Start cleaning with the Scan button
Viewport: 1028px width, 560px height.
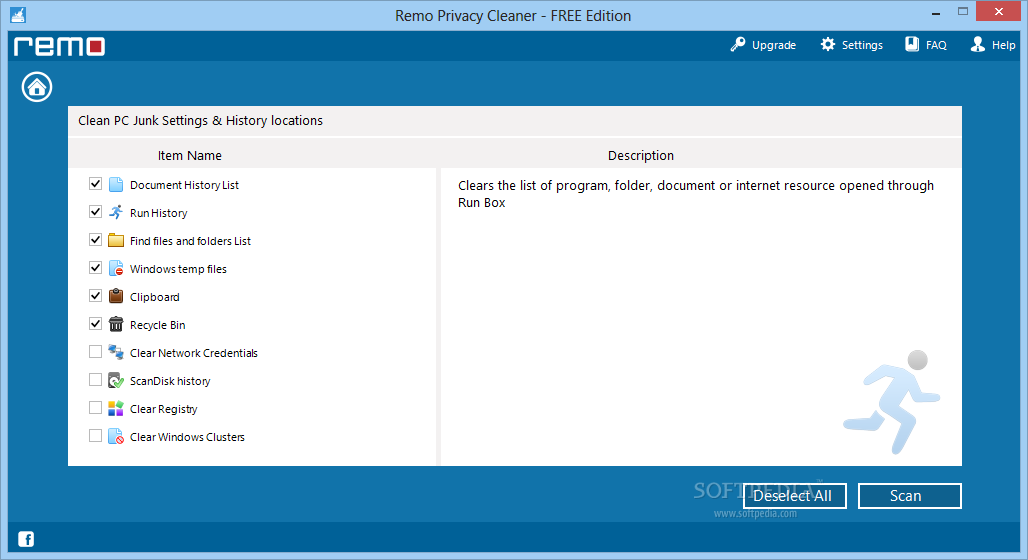click(x=909, y=496)
